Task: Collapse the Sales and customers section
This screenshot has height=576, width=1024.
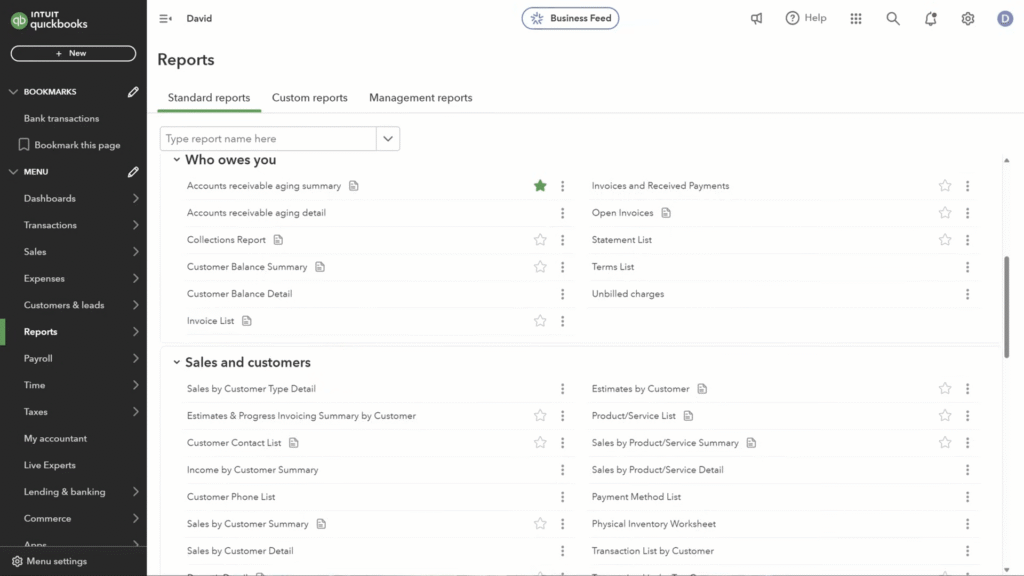Action: (x=177, y=363)
